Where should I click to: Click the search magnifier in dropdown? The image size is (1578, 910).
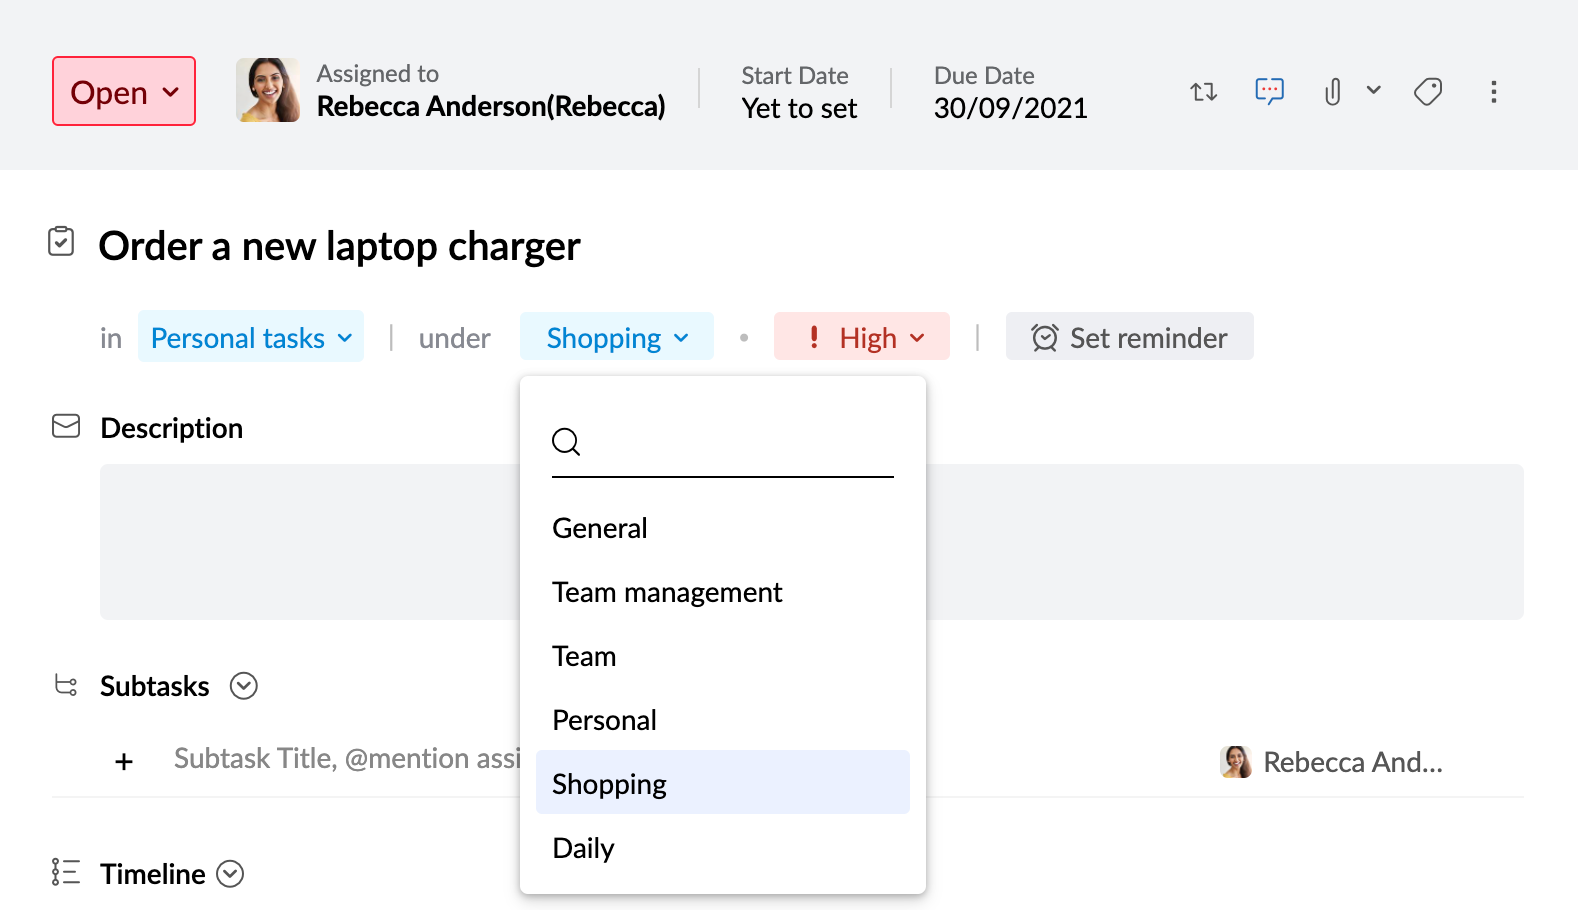566,441
